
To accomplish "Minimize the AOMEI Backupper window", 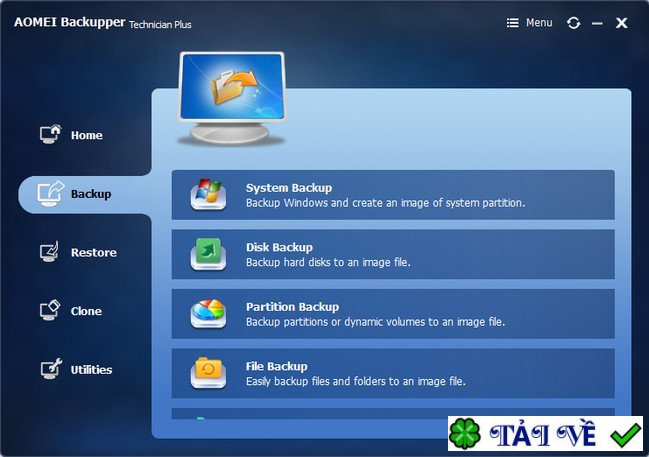I will click(597, 23).
